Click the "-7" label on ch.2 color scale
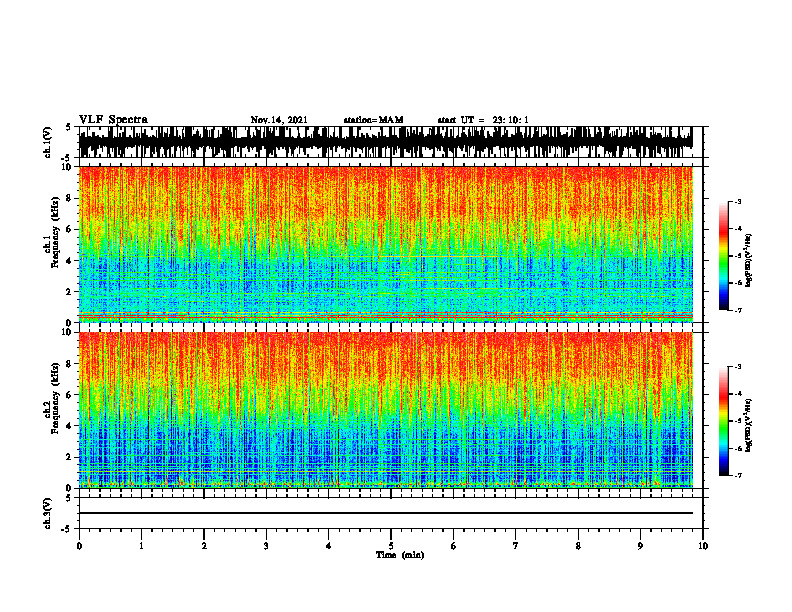The image size is (792, 612). tap(737, 475)
